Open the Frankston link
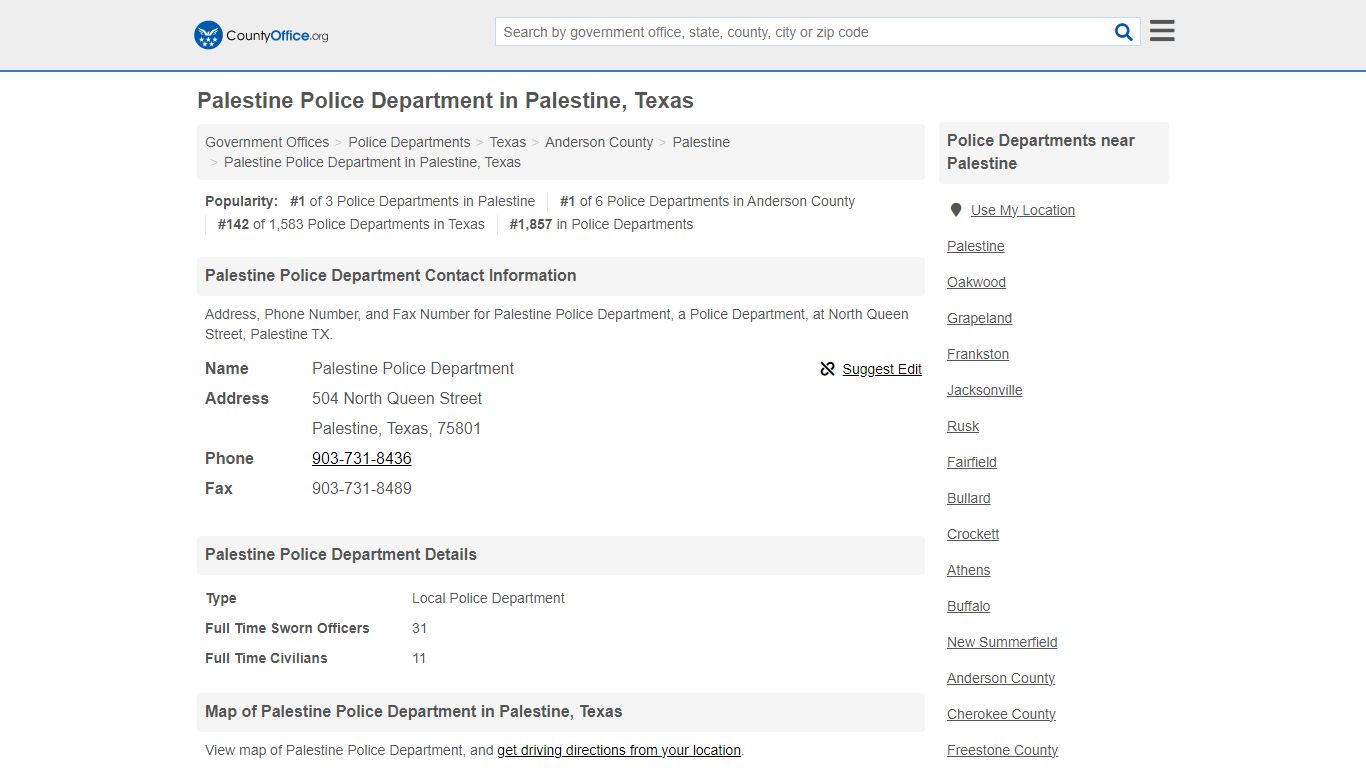Viewport: 1366px width, 768px height. click(978, 354)
